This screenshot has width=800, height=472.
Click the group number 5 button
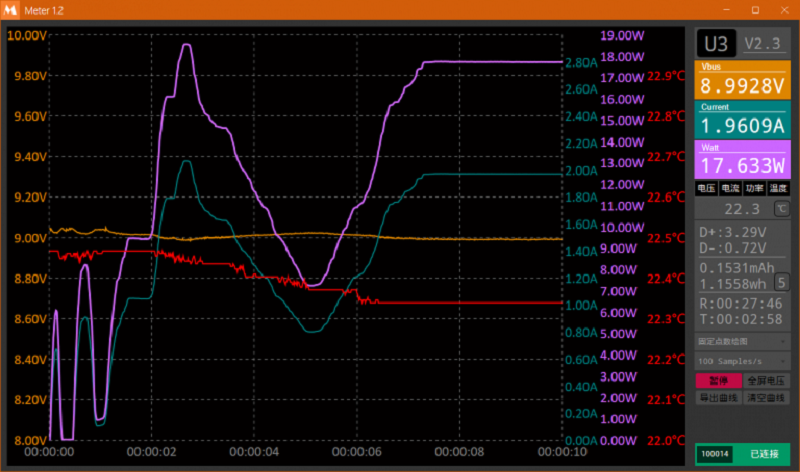tap(781, 283)
